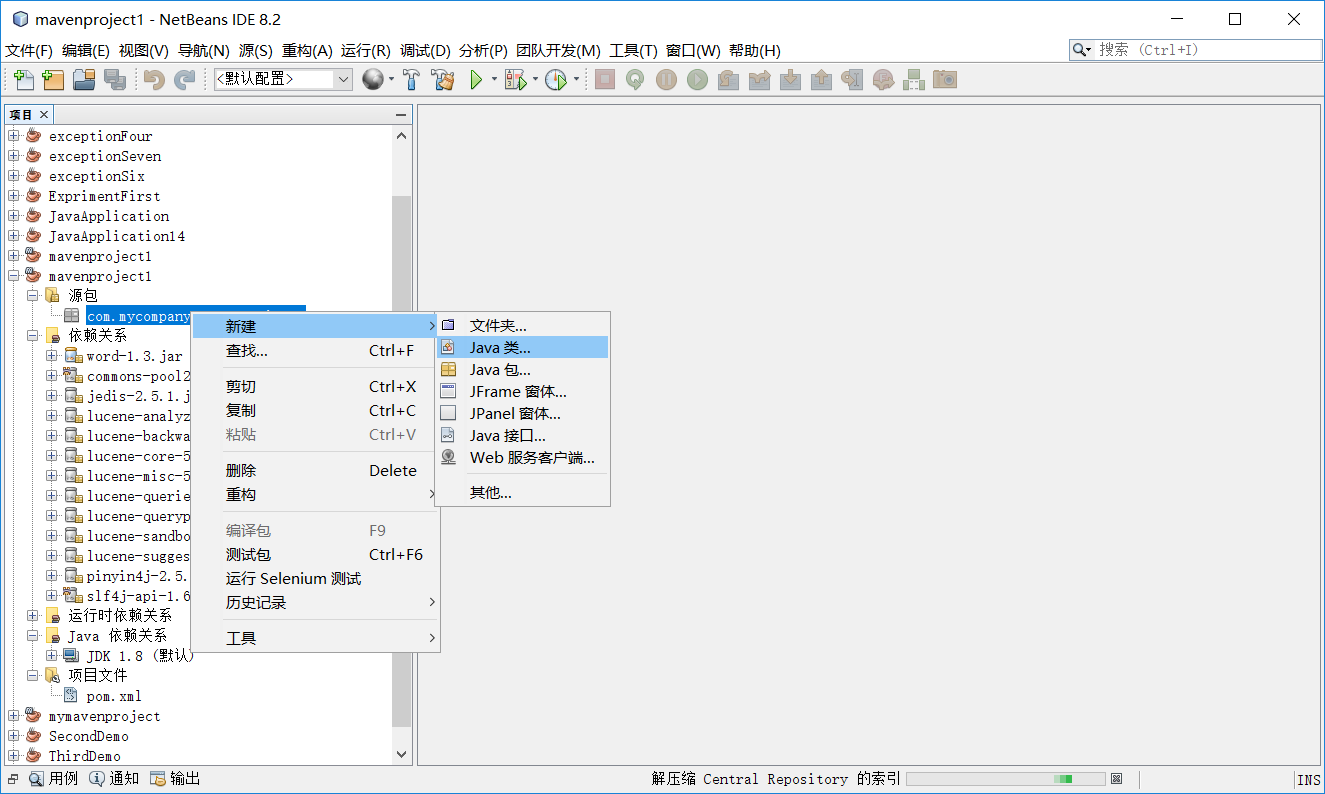Click the Continue debugger icon
1325x794 pixels.
tap(697, 80)
